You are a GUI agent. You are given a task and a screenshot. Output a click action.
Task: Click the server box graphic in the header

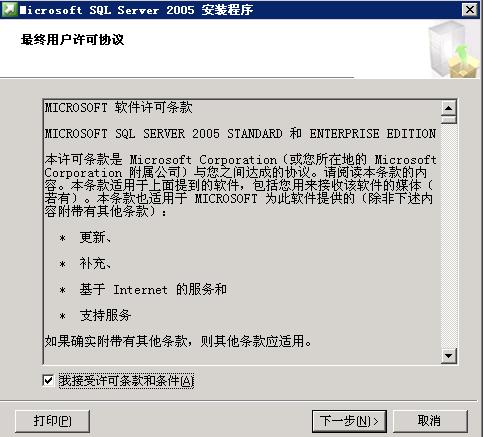455,49
